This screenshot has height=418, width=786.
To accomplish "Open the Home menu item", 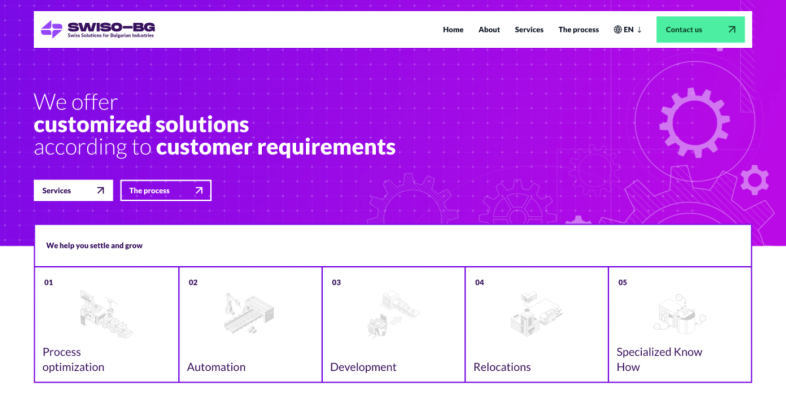I will [x=453, y=30].
